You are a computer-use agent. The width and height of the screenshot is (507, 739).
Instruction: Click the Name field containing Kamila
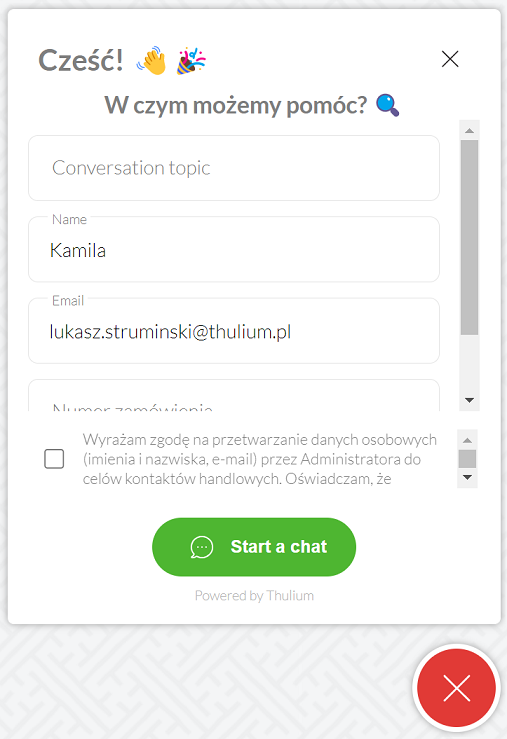click(x=234, y=249)
